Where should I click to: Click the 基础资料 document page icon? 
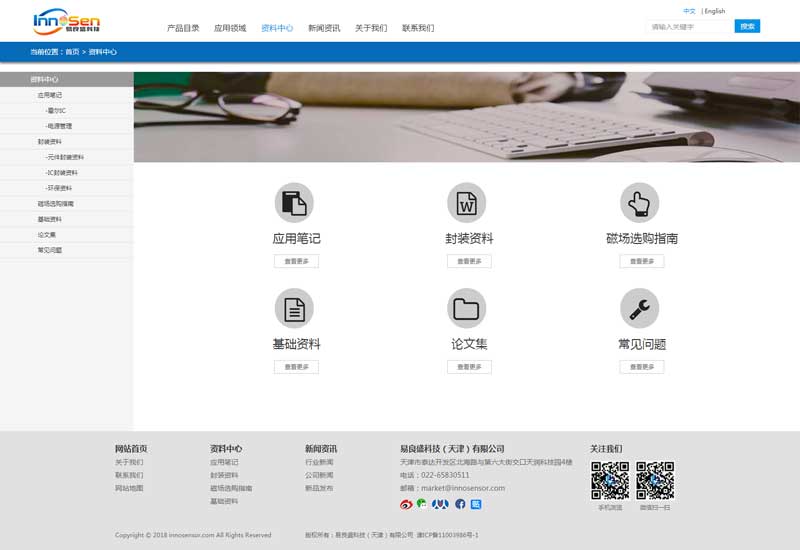coord(294,309)
